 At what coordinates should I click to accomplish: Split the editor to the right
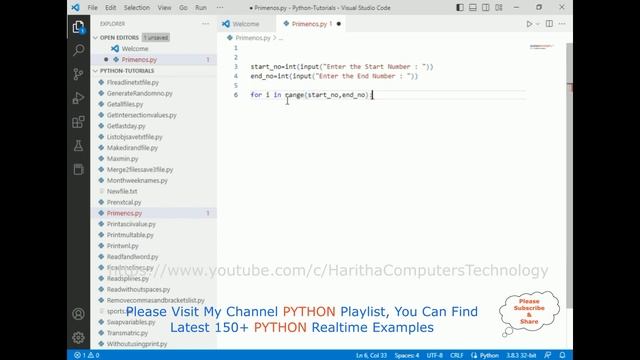click(549, 24)
